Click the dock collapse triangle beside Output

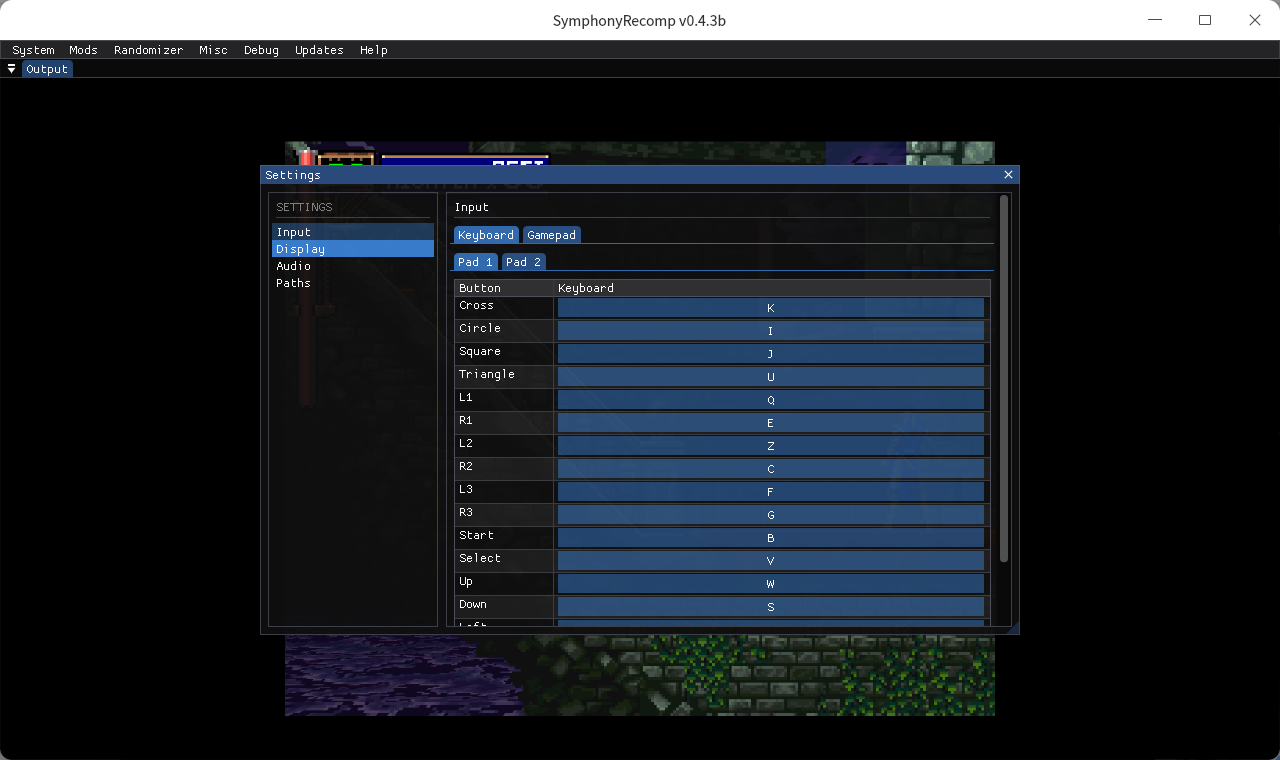[x=11, y=69]
